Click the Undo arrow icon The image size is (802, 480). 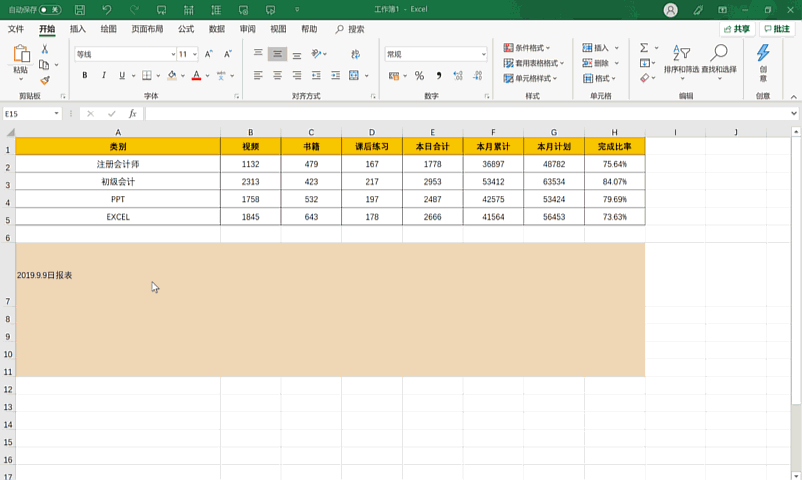click(106, 10)
